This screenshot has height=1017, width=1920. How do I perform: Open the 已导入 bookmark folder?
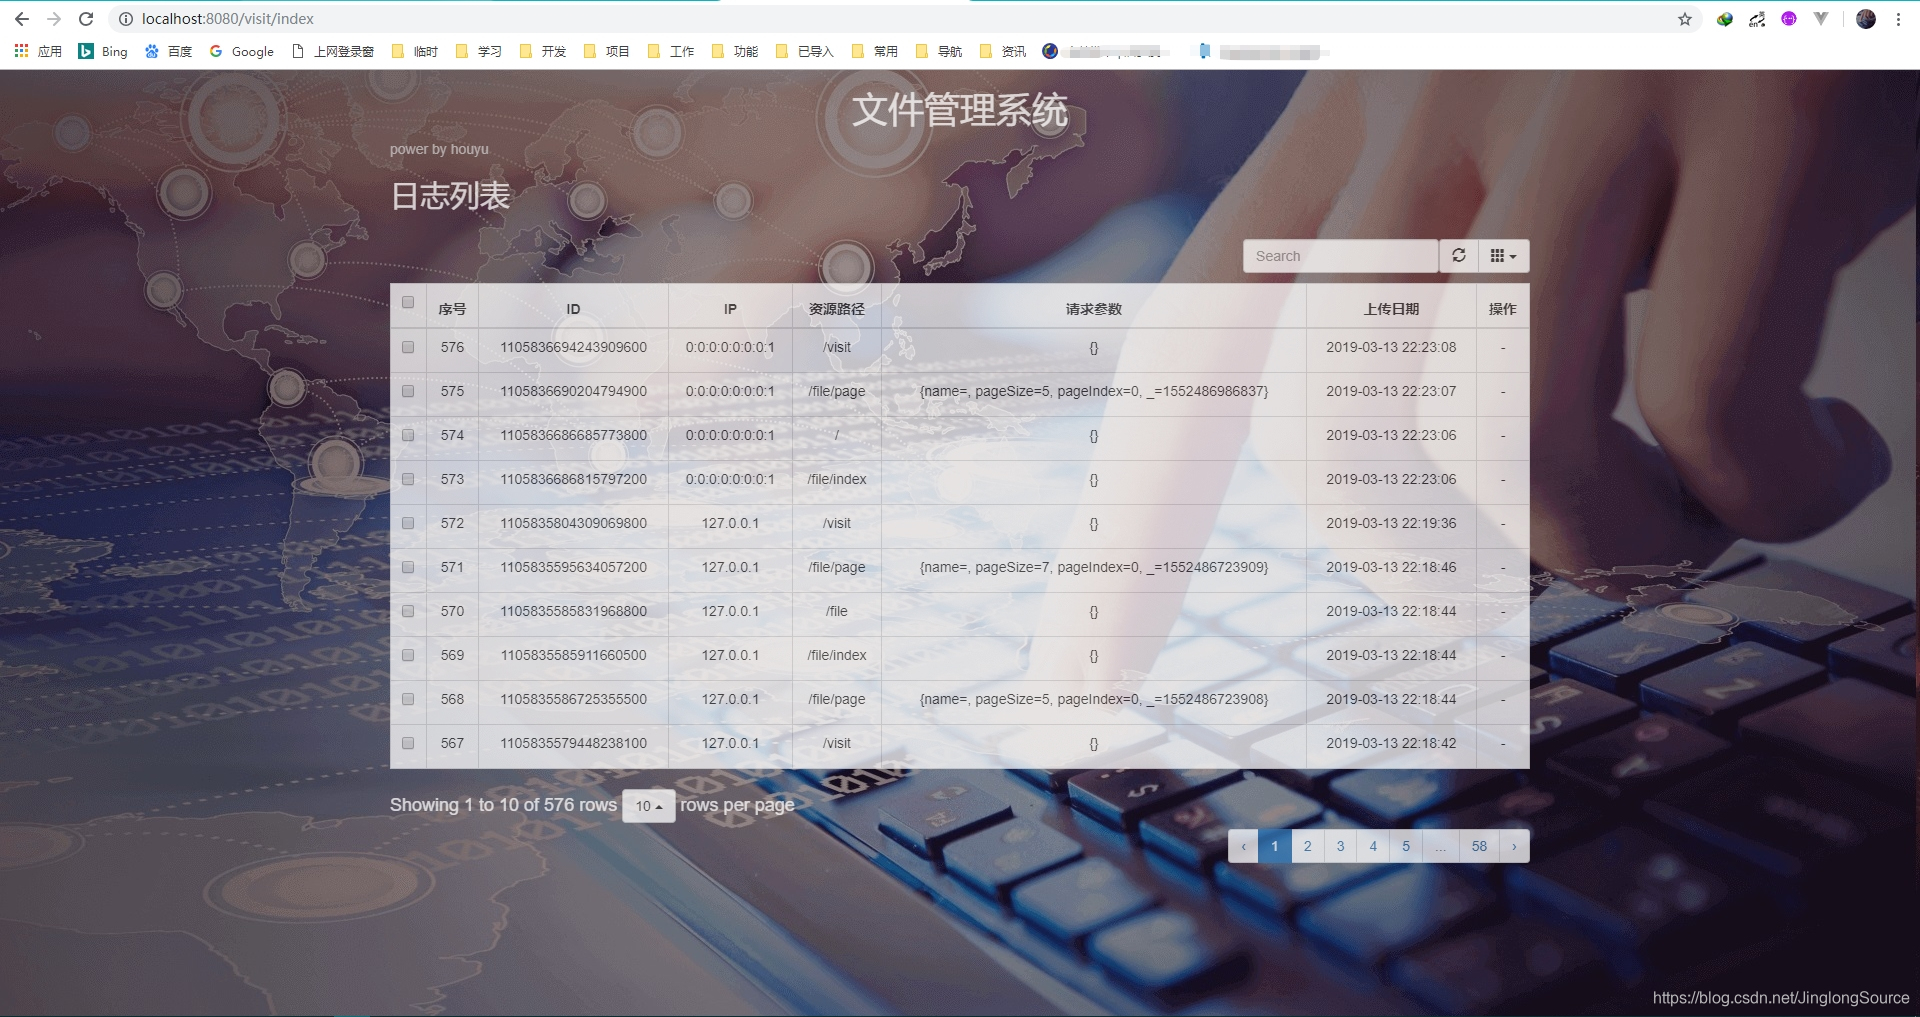pyautogui.click(x=805, y=51)
